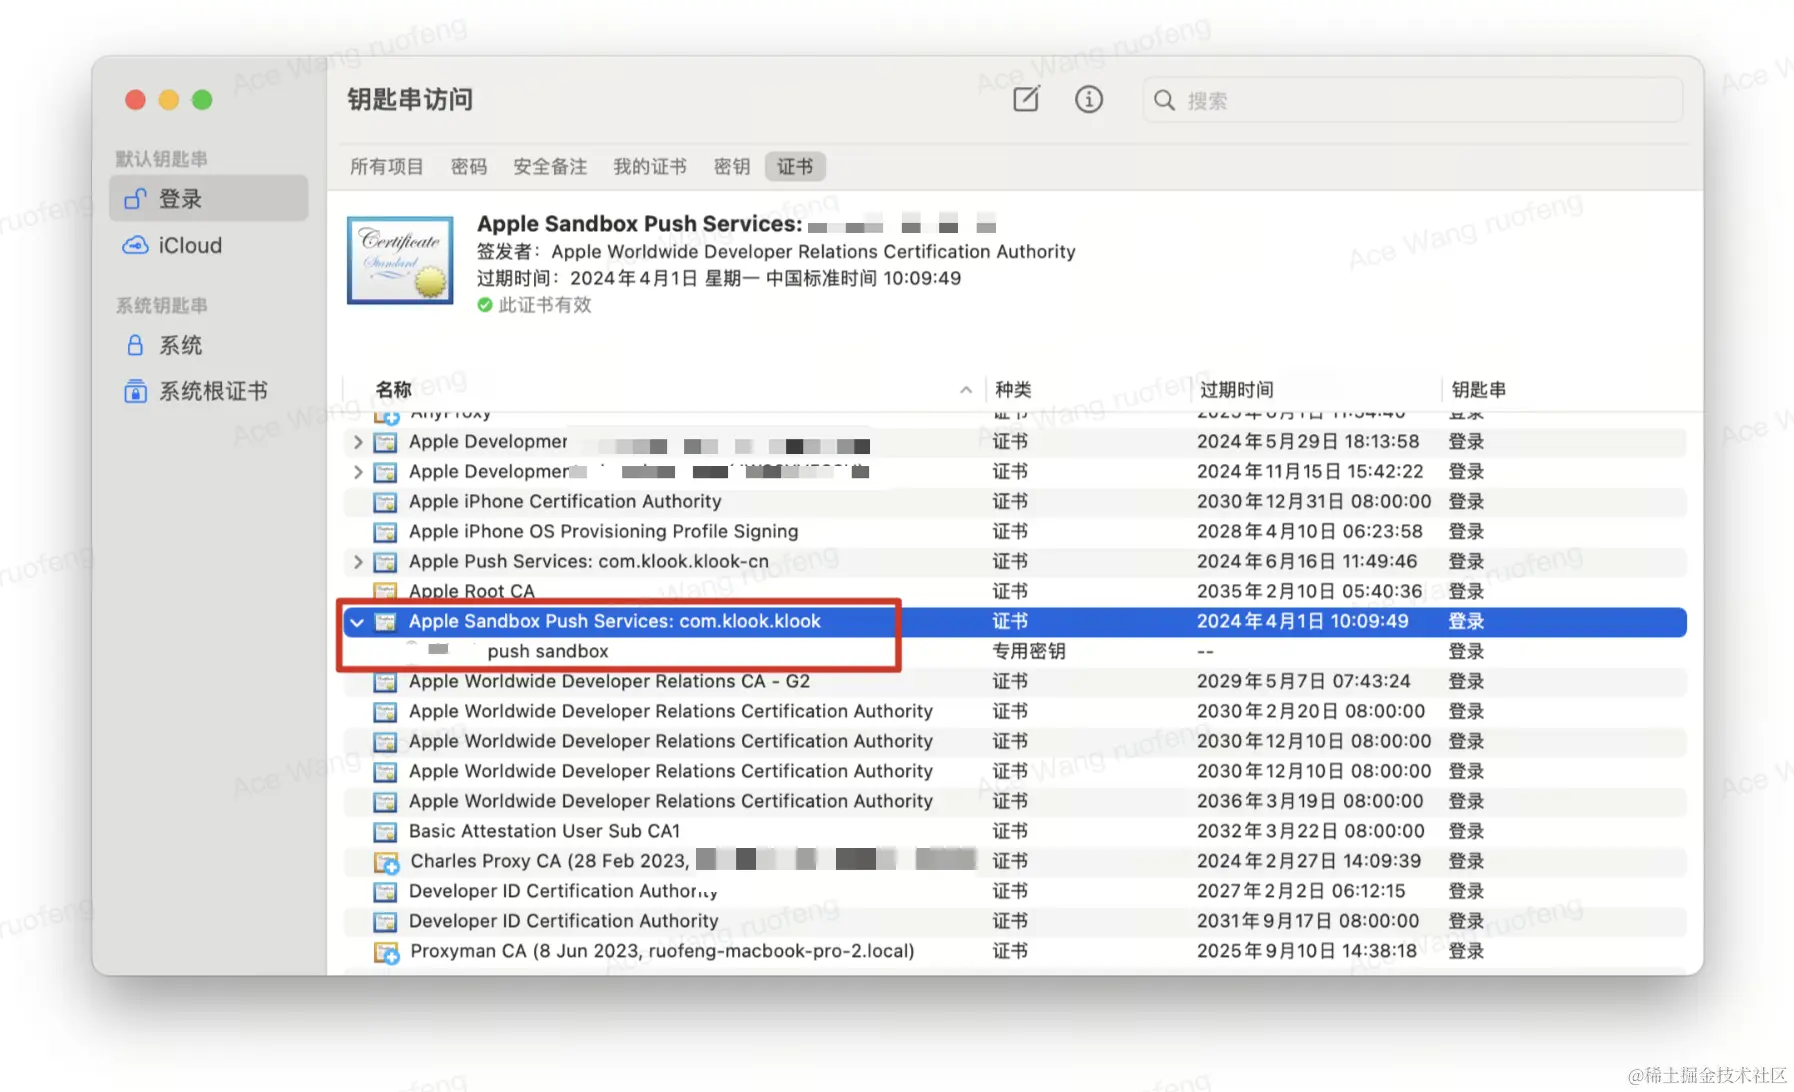
Task: Click the 专用密钥 type cell
Action: pos(1029,652)
